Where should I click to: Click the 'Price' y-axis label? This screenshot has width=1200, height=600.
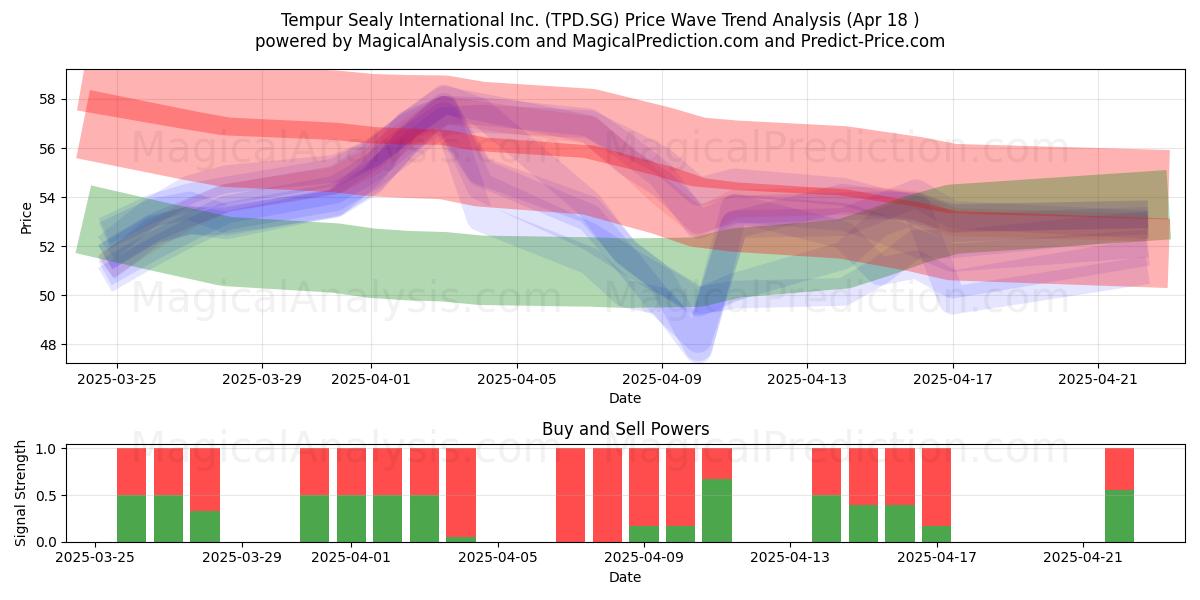pyautogui.click(x=26, y=216)
